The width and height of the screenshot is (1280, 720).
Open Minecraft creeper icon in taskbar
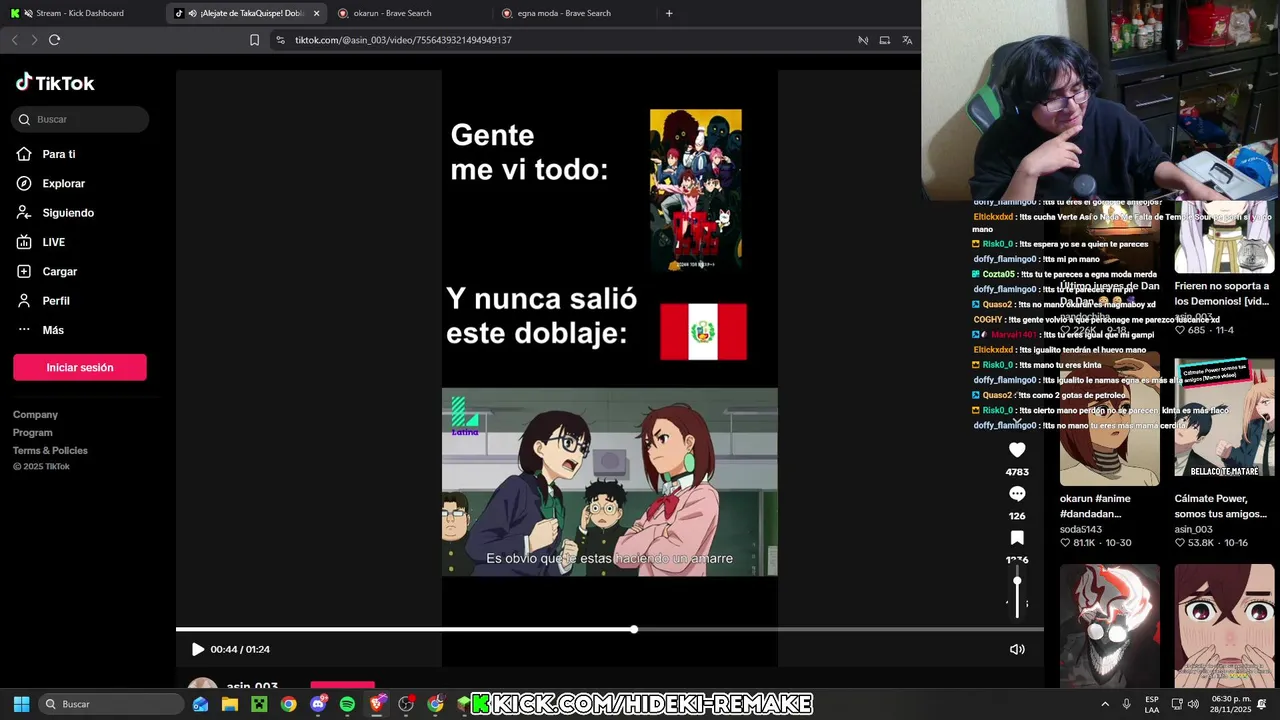pyautogui.click(x=259, y=704)
